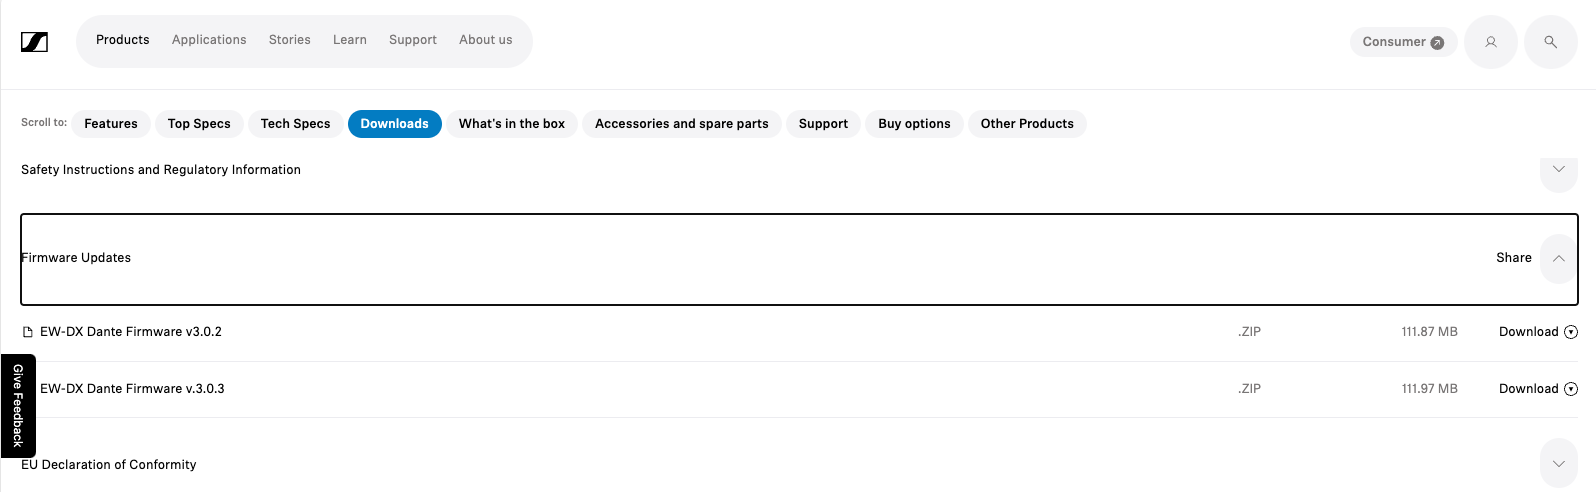Open the Consumer site switcher
Screen dimensions: 1596x492
pyautogui.click(x=1402, y=42)
